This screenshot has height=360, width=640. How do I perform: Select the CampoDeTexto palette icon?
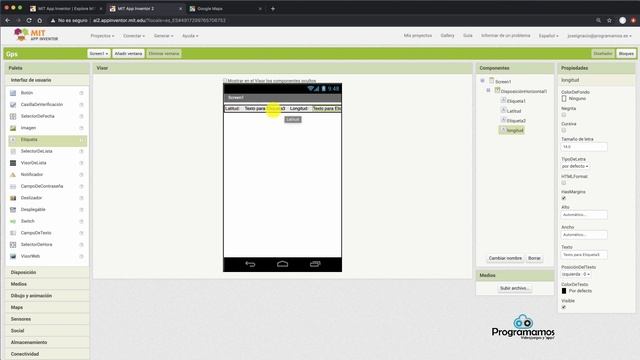(13, 233)
